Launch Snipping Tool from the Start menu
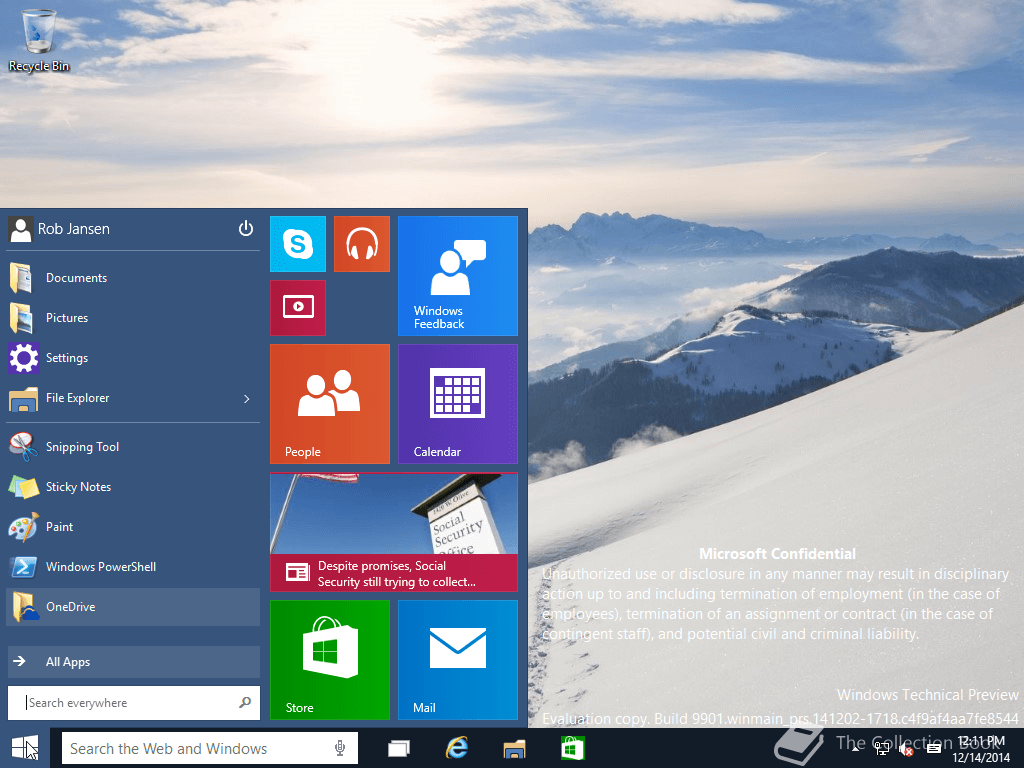The height and width of the screenshot is (768, 1024). point(133,447)
